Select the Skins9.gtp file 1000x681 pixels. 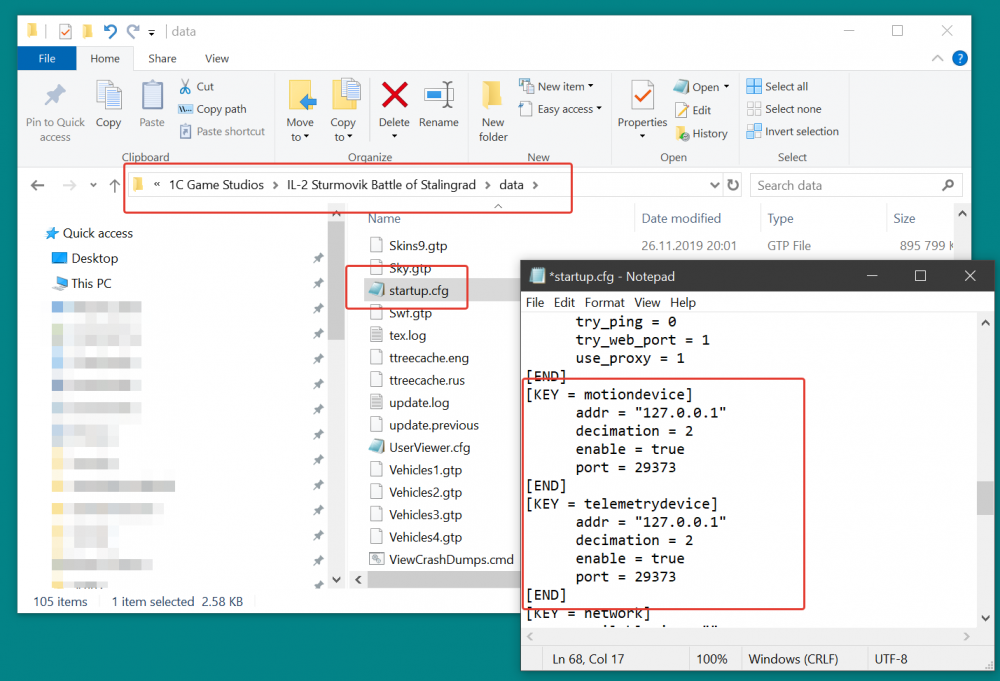coord(408,245)
